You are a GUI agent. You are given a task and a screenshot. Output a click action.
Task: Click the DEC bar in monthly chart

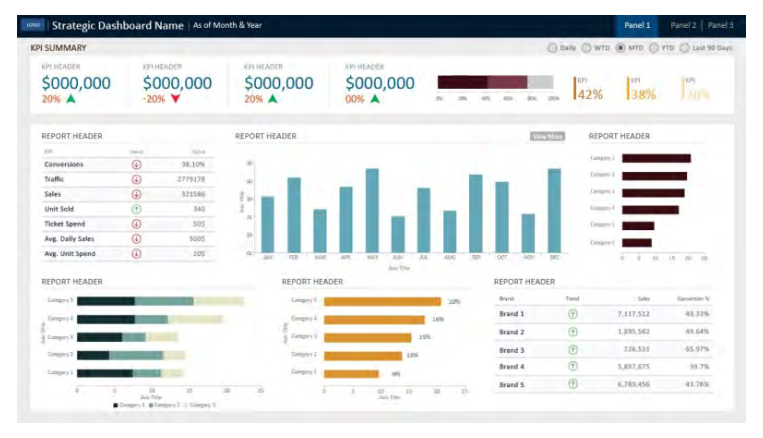tap(554, 209)
